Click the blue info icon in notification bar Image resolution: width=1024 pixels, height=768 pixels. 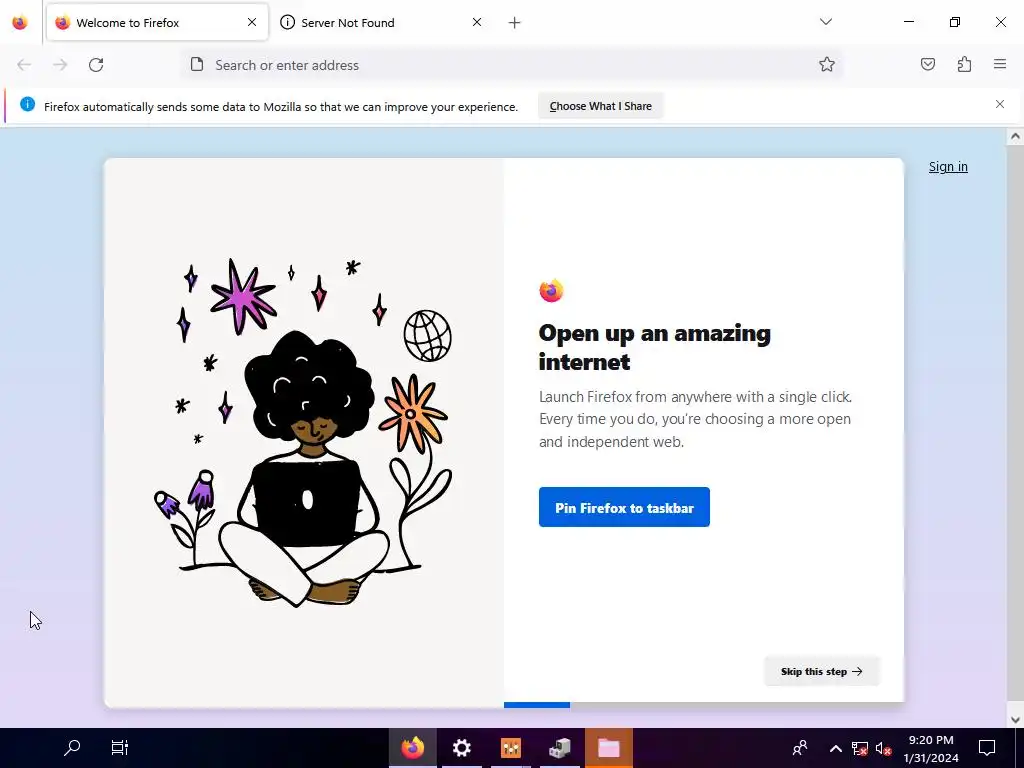tap(27, 104)
